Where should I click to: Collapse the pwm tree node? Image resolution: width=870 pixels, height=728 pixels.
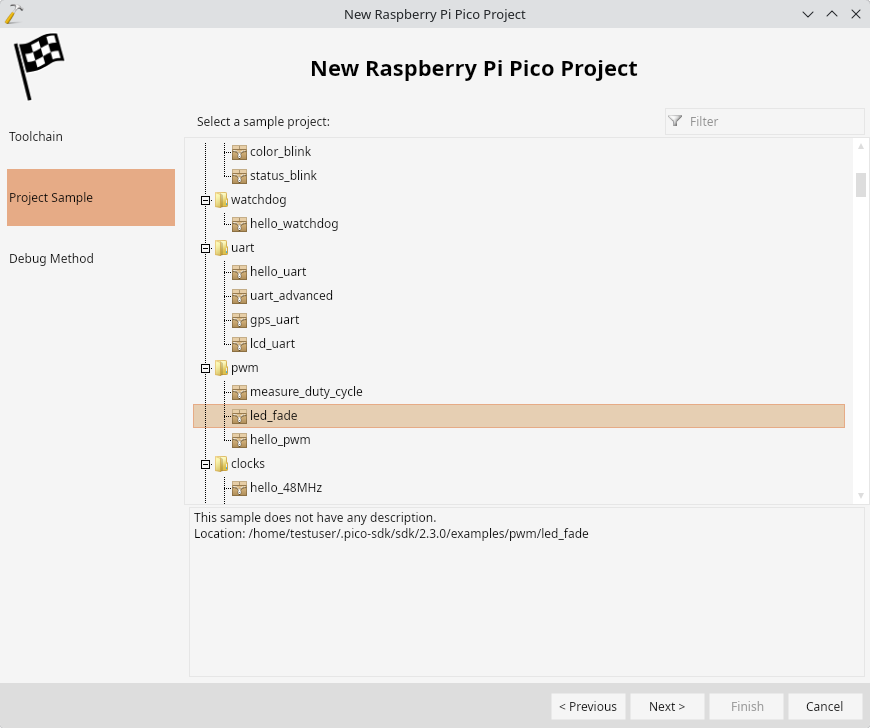pos(205,368)
